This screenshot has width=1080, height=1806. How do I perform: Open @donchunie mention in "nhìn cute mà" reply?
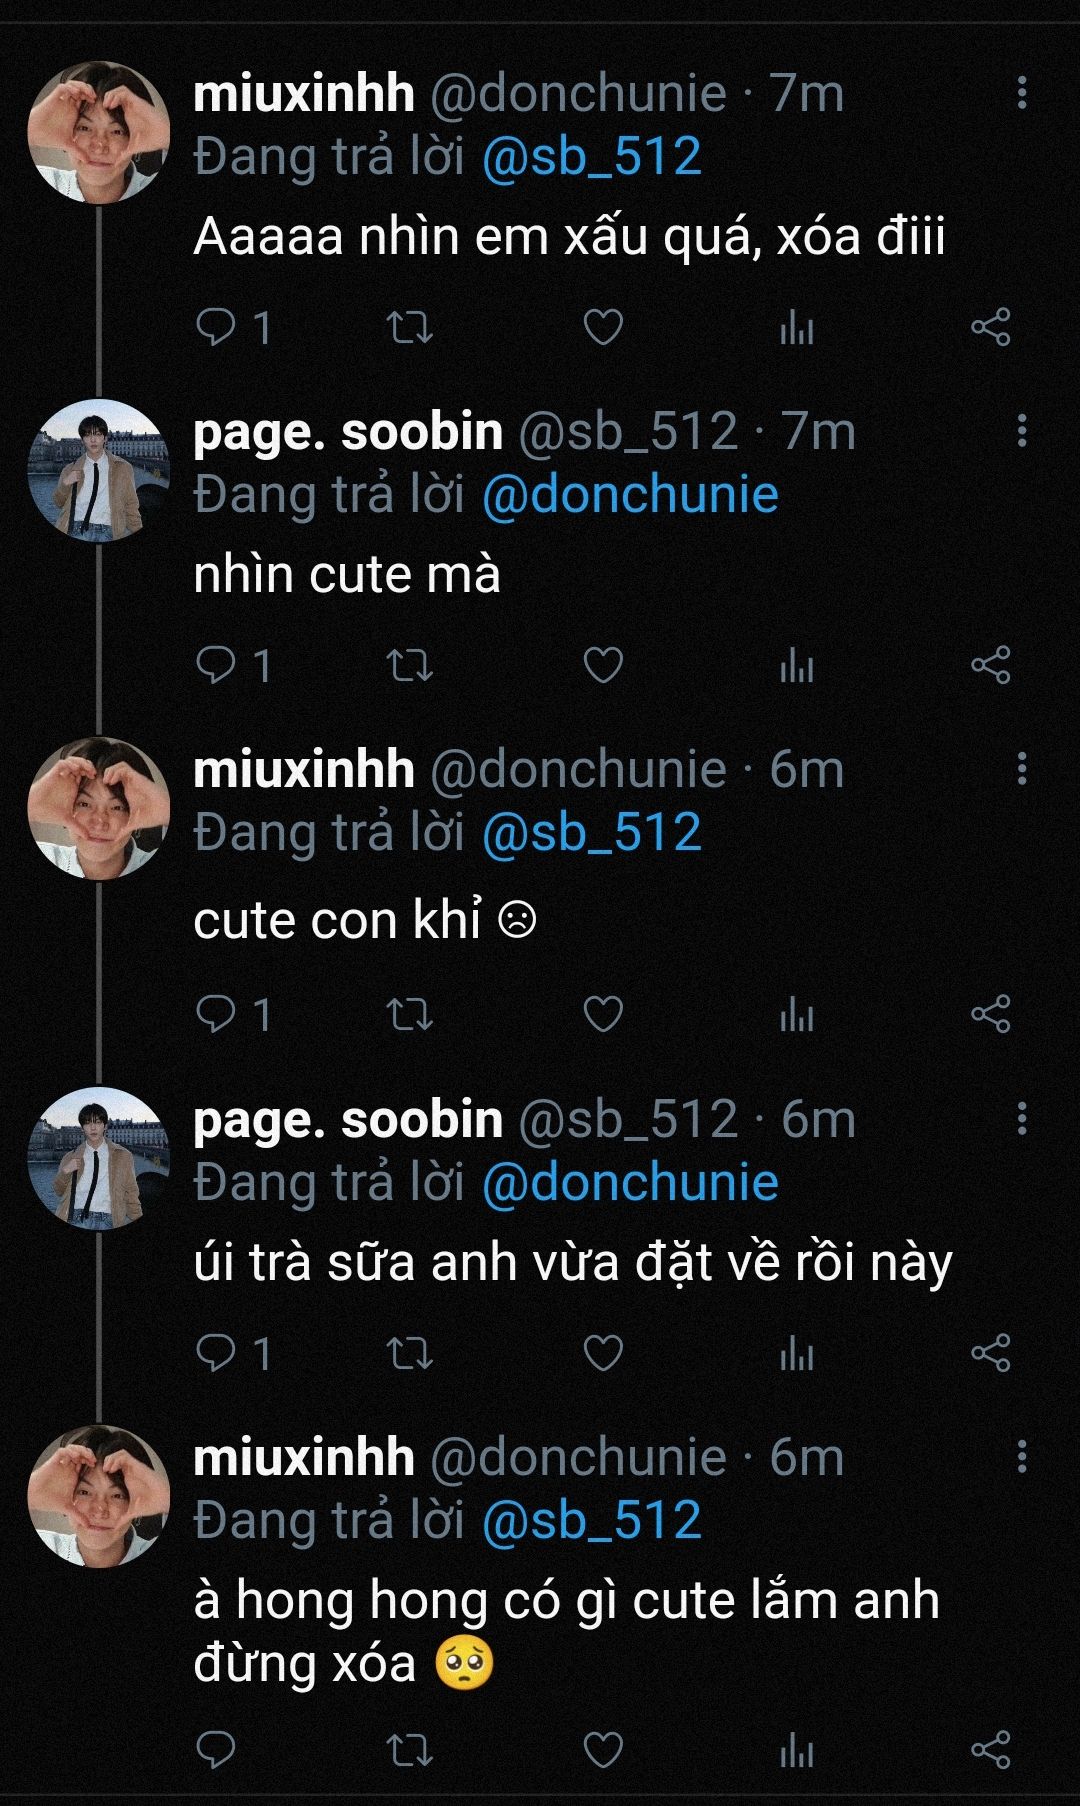pyautogui.click(x=629, y=495)
